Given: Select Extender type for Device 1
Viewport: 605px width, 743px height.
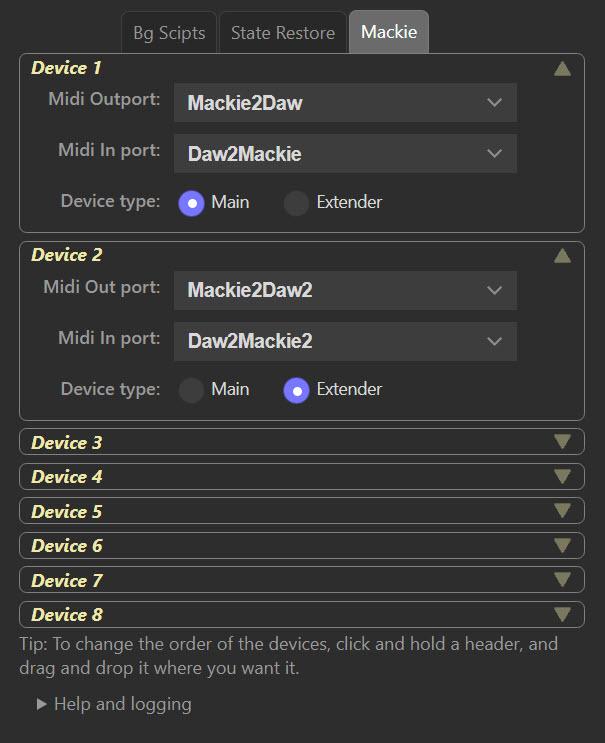Looking at the screenshot, I should (x=297, y=203).
